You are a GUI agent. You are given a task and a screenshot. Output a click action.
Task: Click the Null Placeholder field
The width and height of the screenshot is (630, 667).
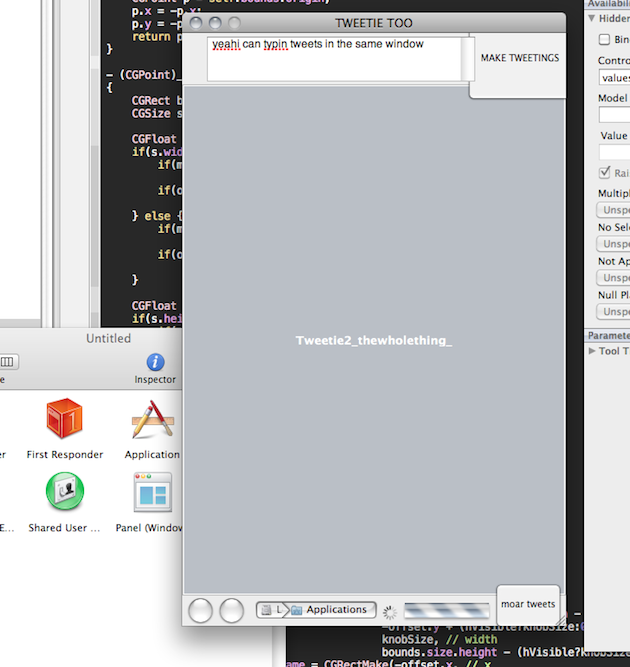click(x=613, y=311)
